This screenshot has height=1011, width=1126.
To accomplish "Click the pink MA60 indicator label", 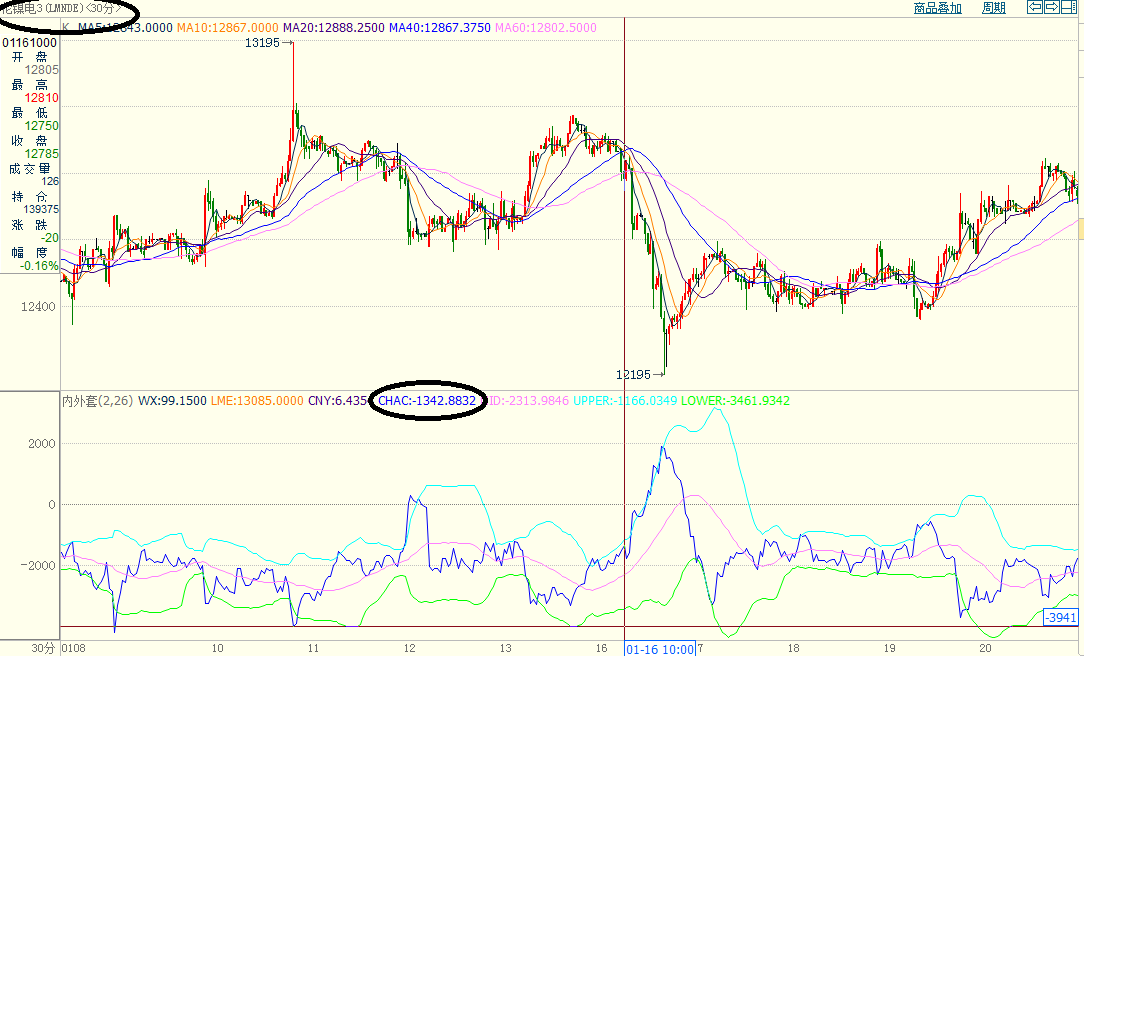I will pos(545,28).
